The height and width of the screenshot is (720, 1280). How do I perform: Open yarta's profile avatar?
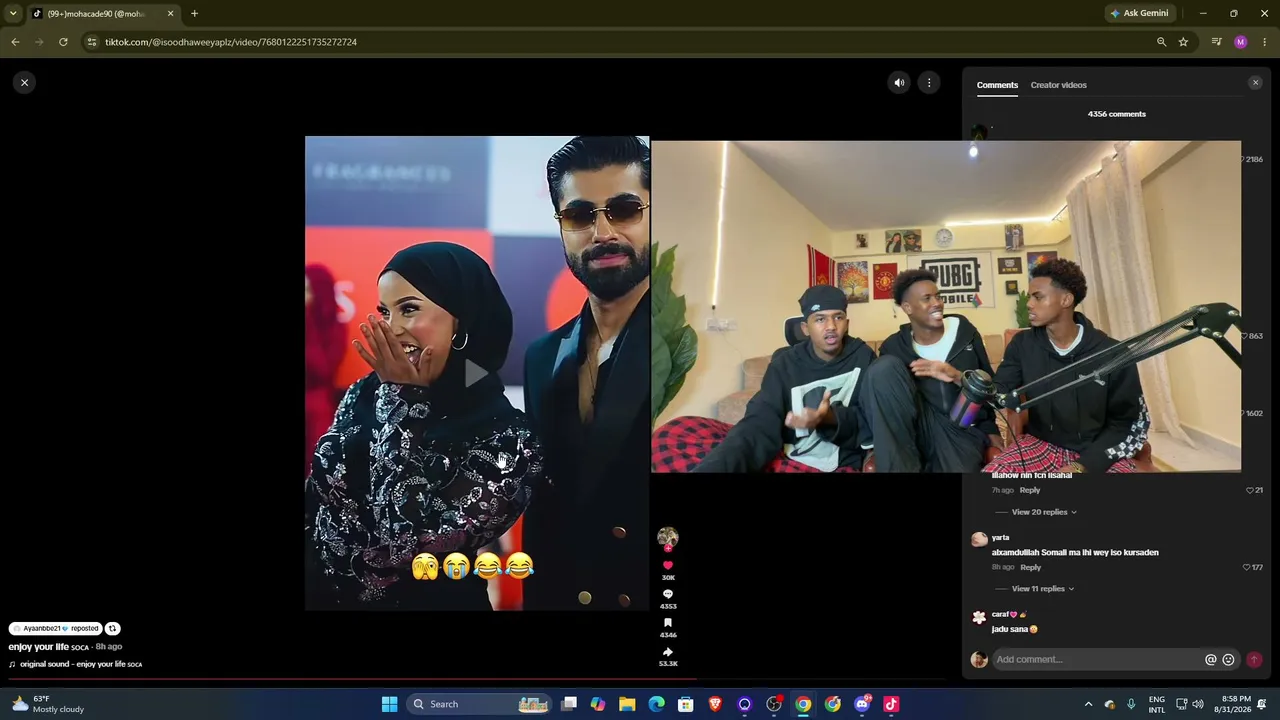[x=979, y=540]
